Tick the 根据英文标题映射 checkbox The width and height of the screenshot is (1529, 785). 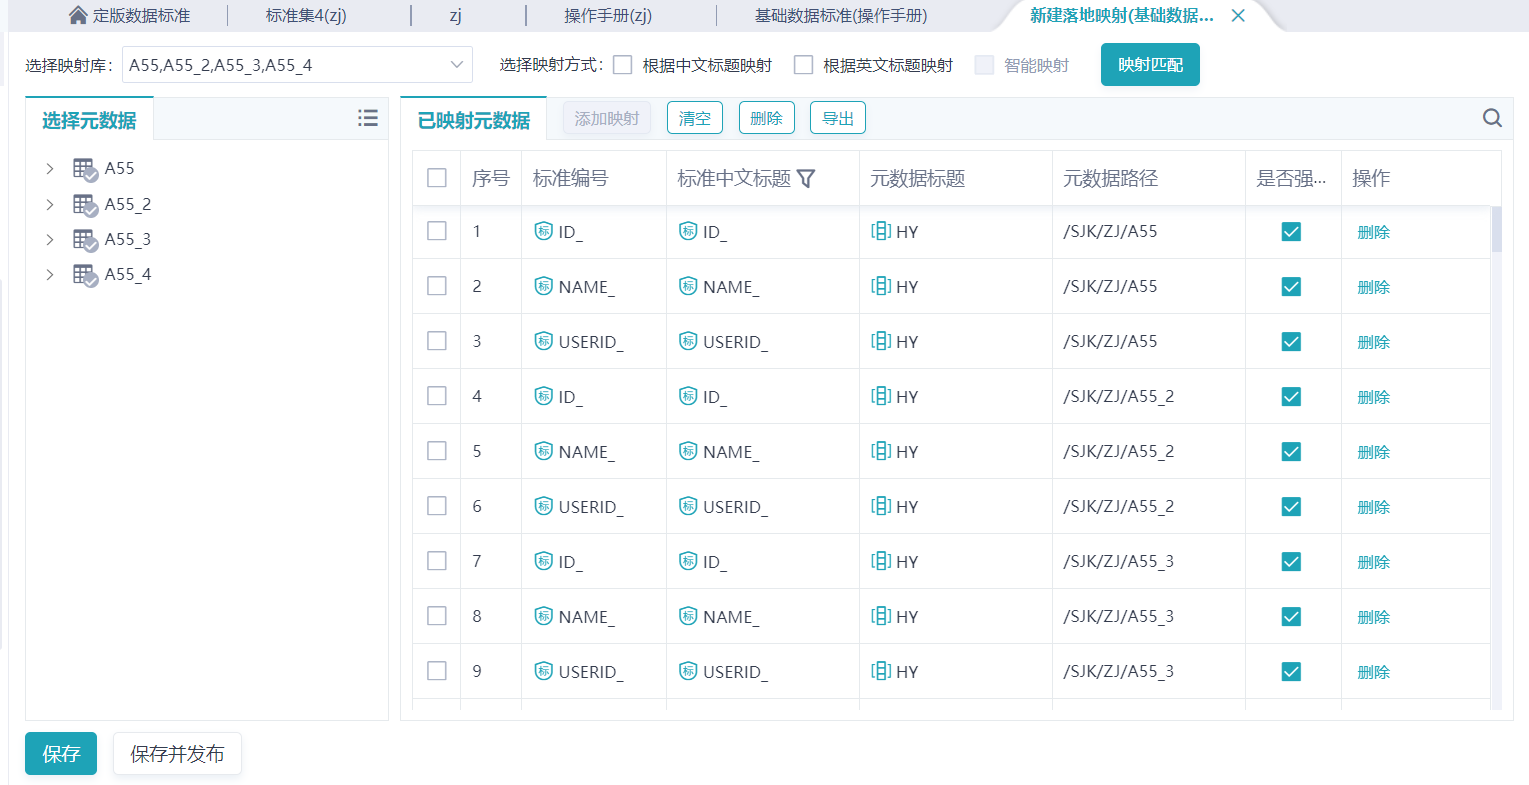pyautogui.click(x=803, y=65)
